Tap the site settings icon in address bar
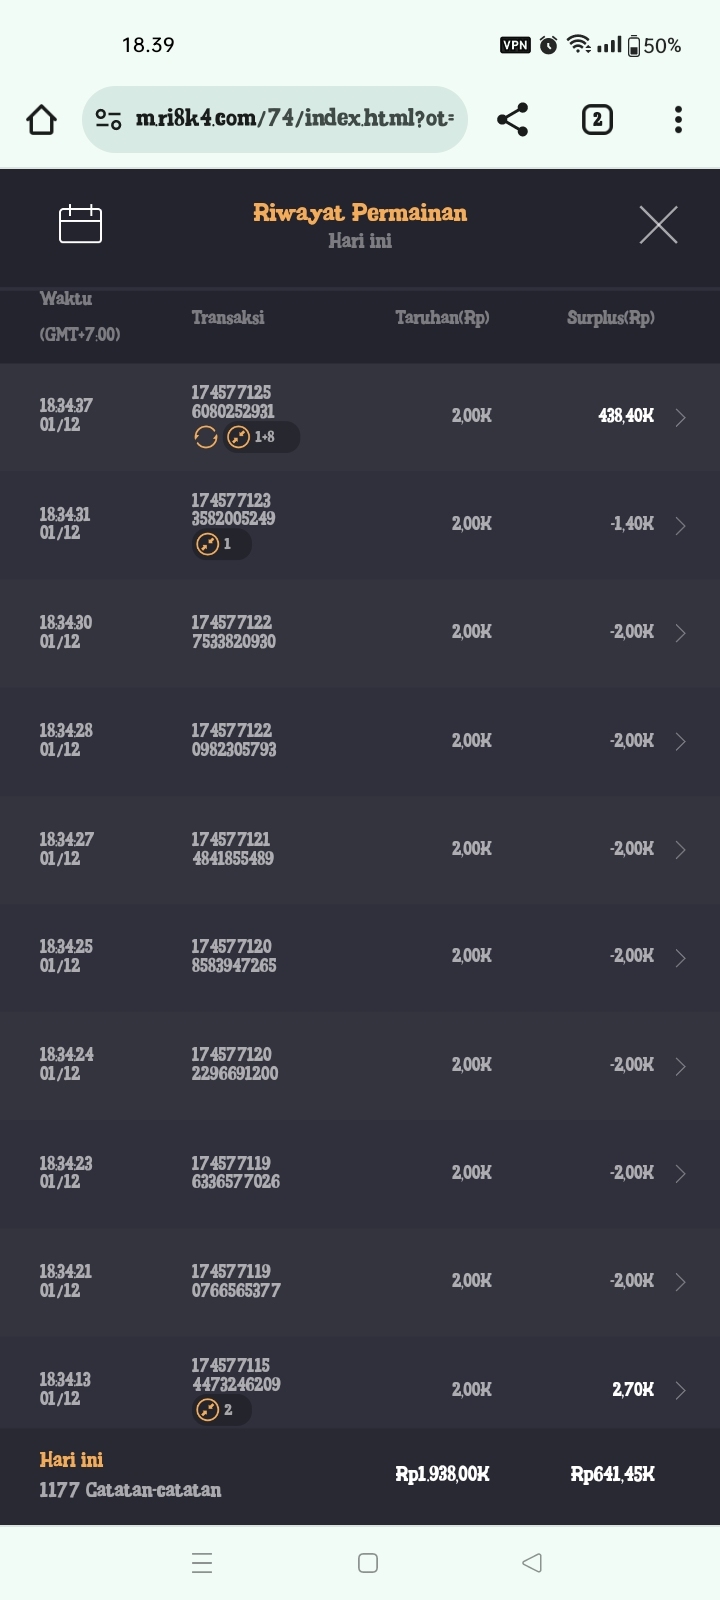 click(x=108, y=120)
